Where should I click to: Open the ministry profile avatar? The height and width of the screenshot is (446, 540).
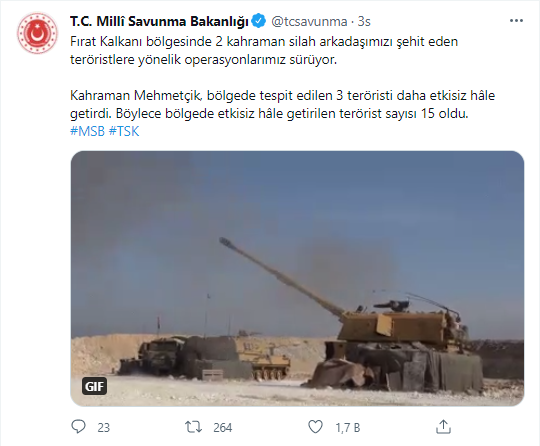click(37, 33)
